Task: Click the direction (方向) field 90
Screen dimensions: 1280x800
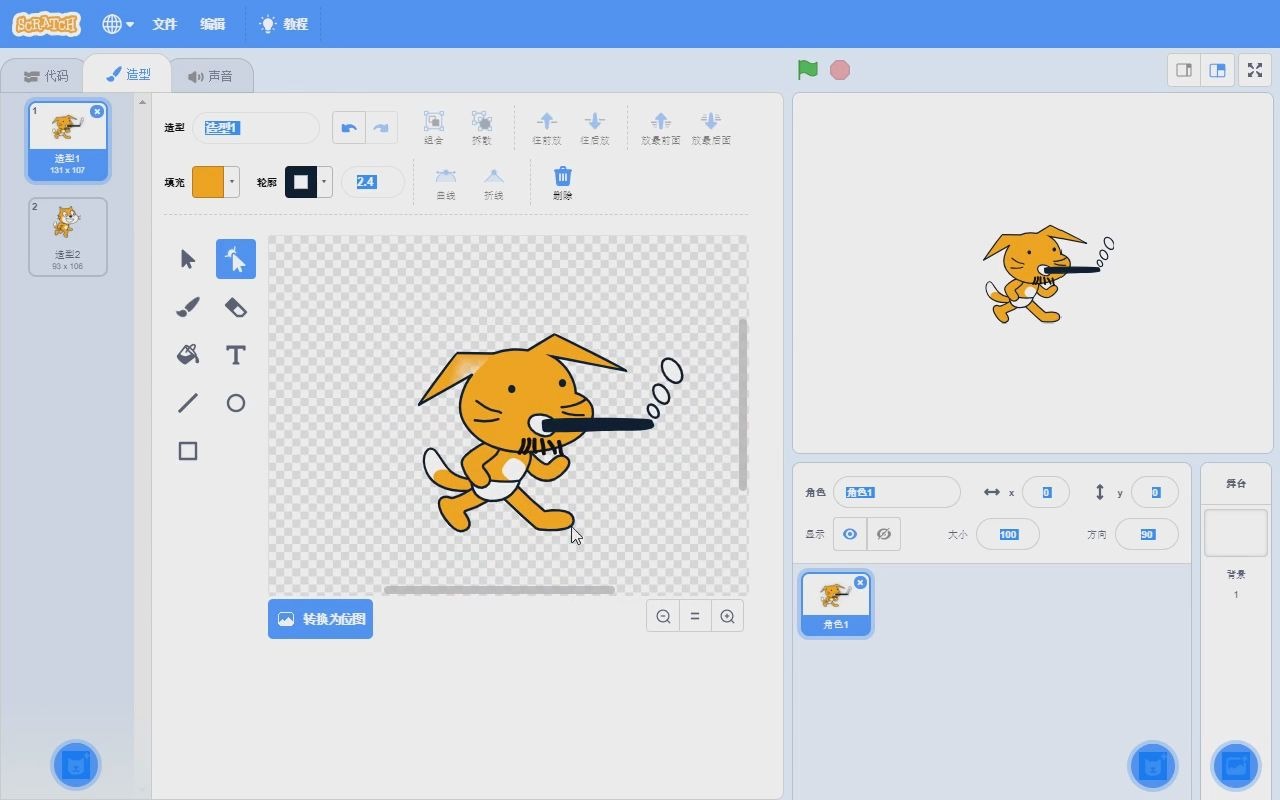Action: (x=1147, y=534)
